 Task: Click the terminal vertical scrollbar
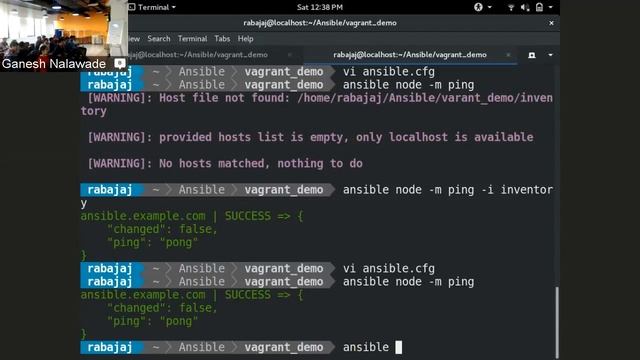(x=556, y=322)
